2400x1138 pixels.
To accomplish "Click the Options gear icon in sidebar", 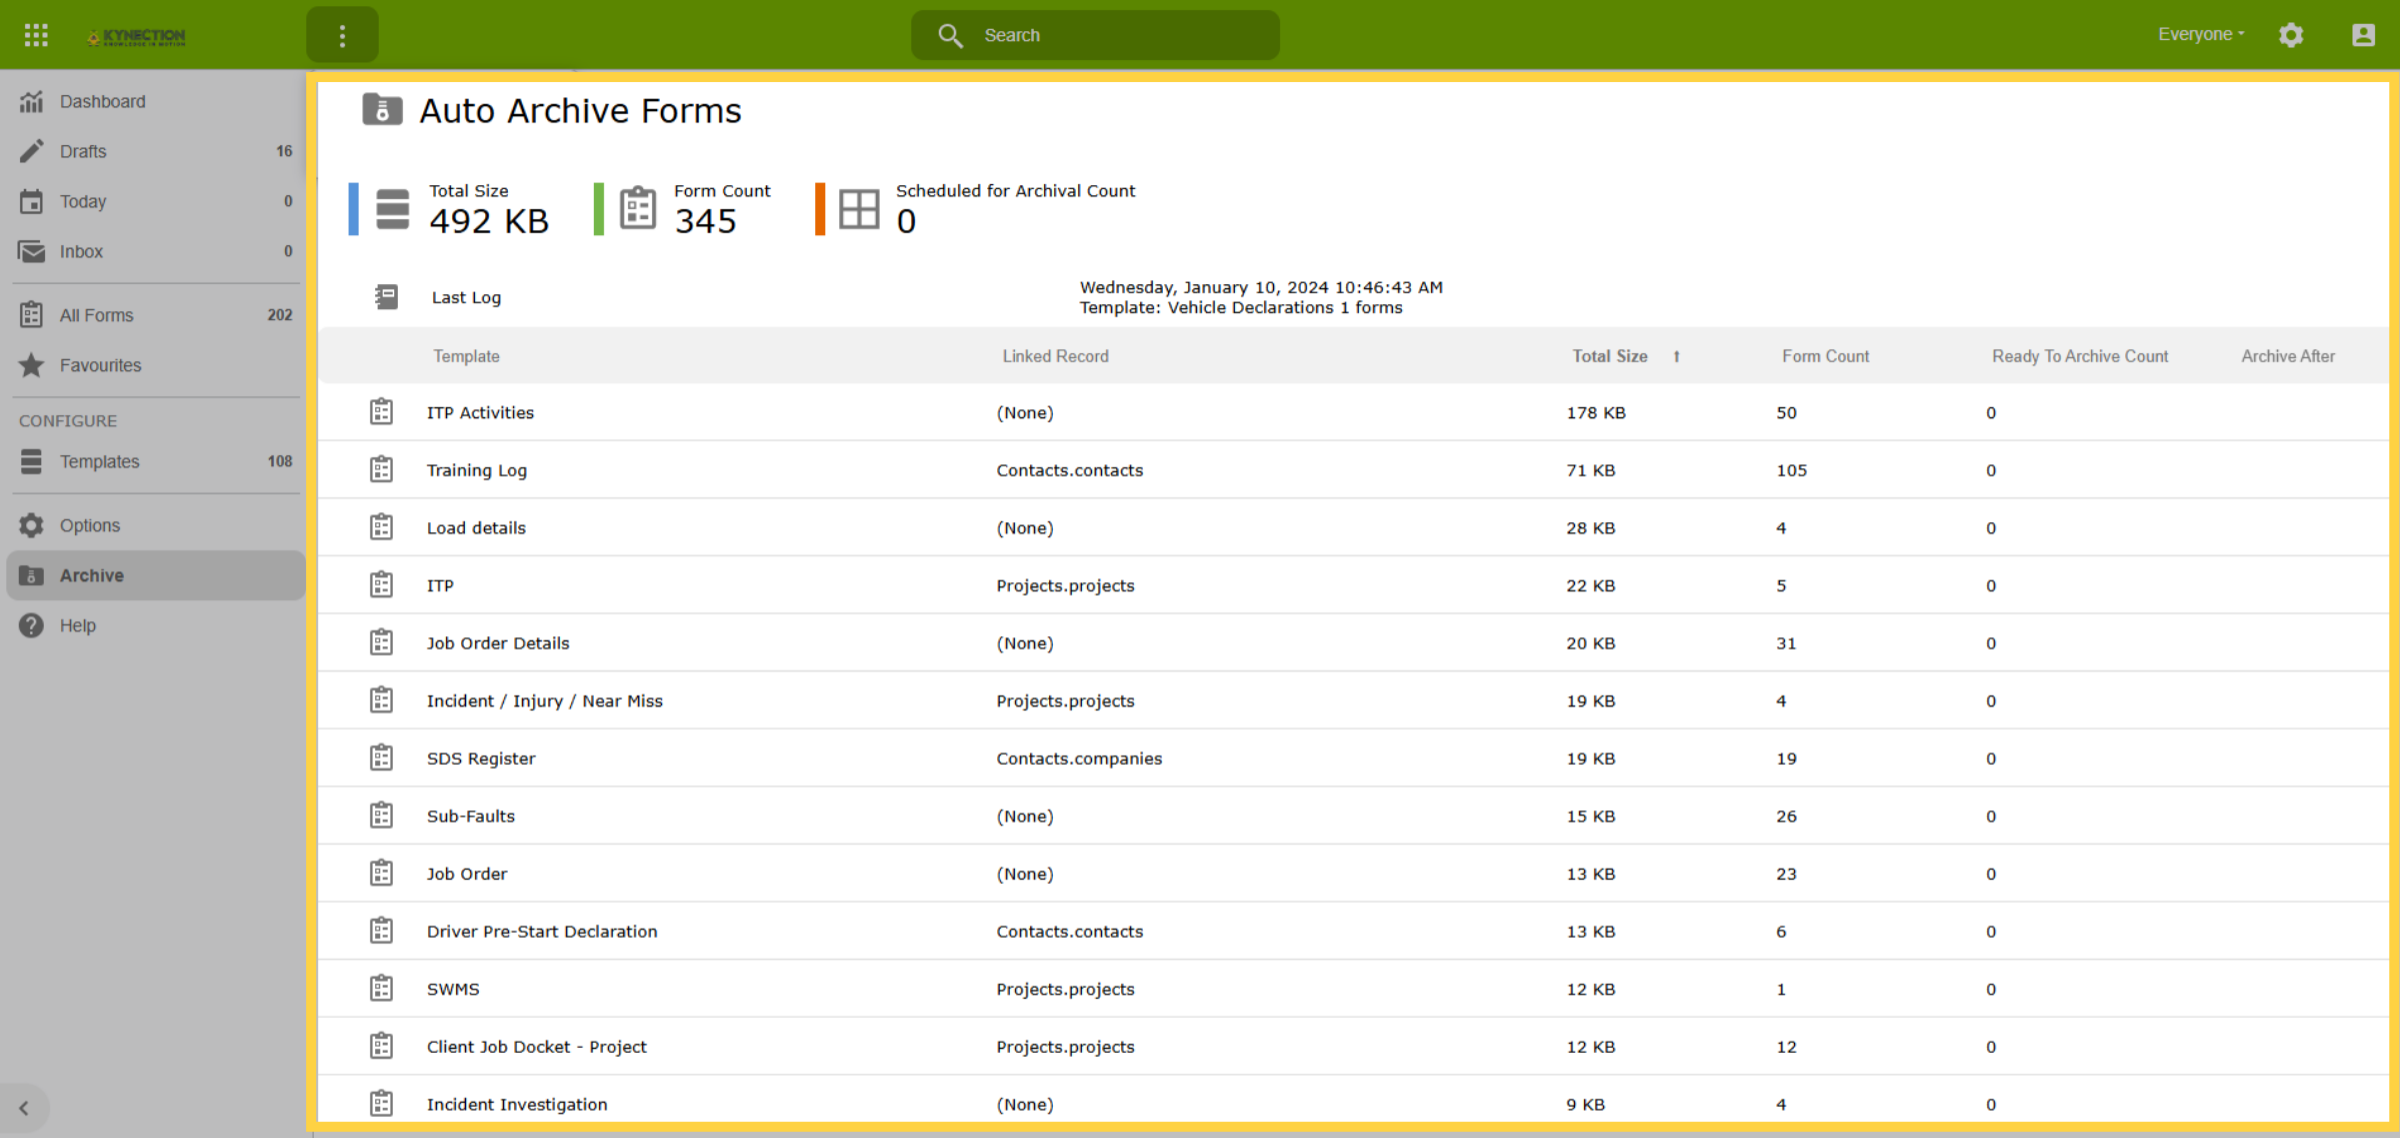I will (32, 525).
